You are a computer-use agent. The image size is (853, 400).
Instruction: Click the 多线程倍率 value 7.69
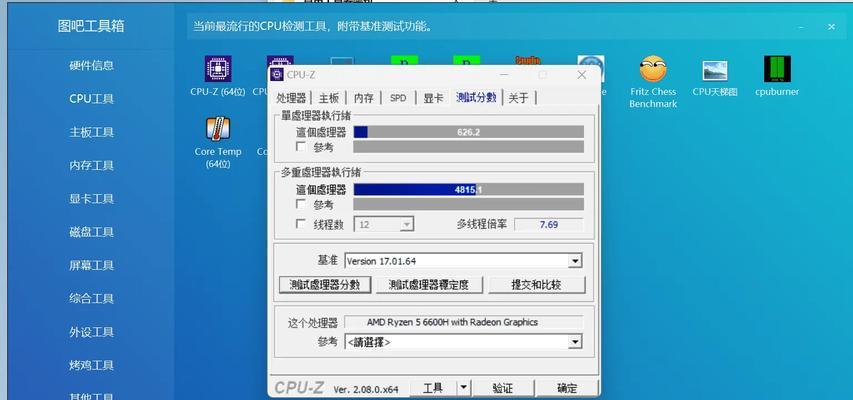tap(548, 224)
